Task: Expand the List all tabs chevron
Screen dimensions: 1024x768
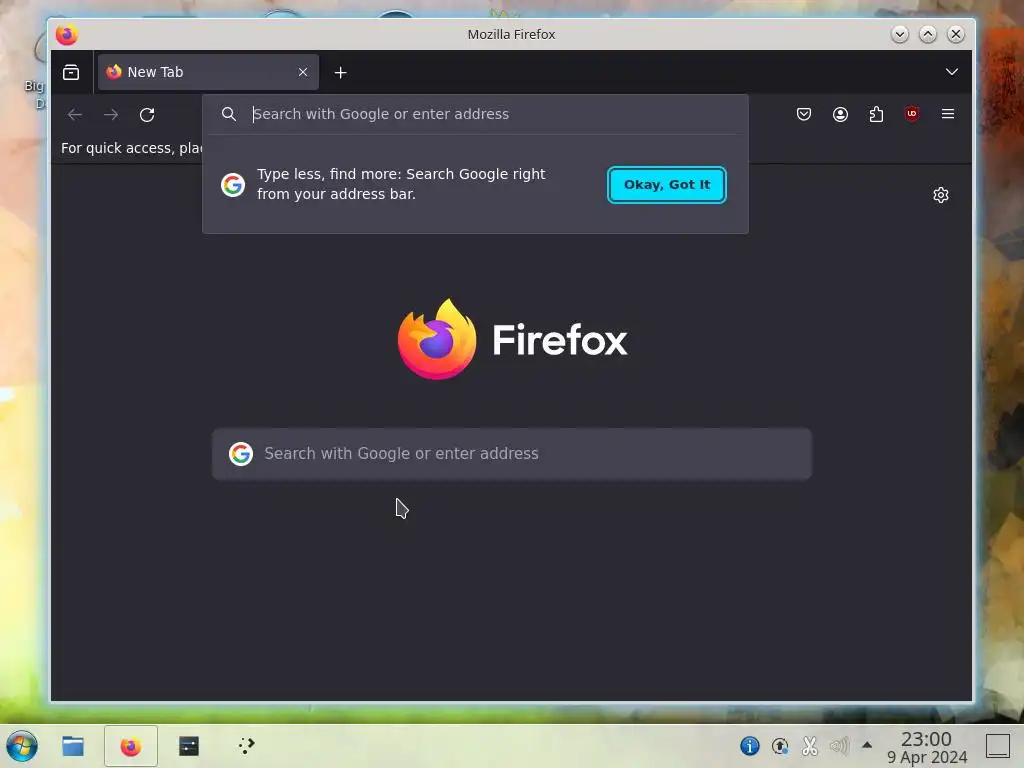Action: pos(952,72)
